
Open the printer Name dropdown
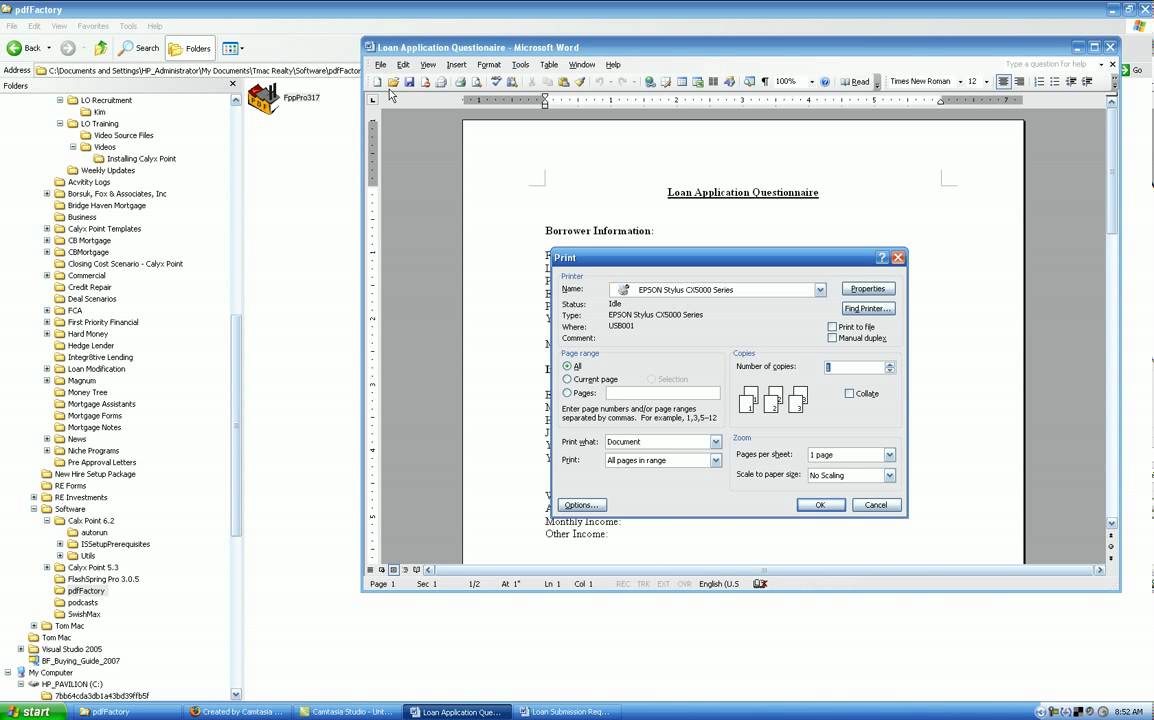pos(820,290)
